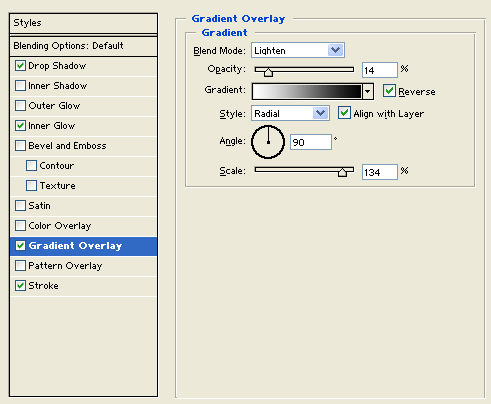Click the Scale percentage input field
Viewport: 491px width, 404px height.
[x=380, y=172]
